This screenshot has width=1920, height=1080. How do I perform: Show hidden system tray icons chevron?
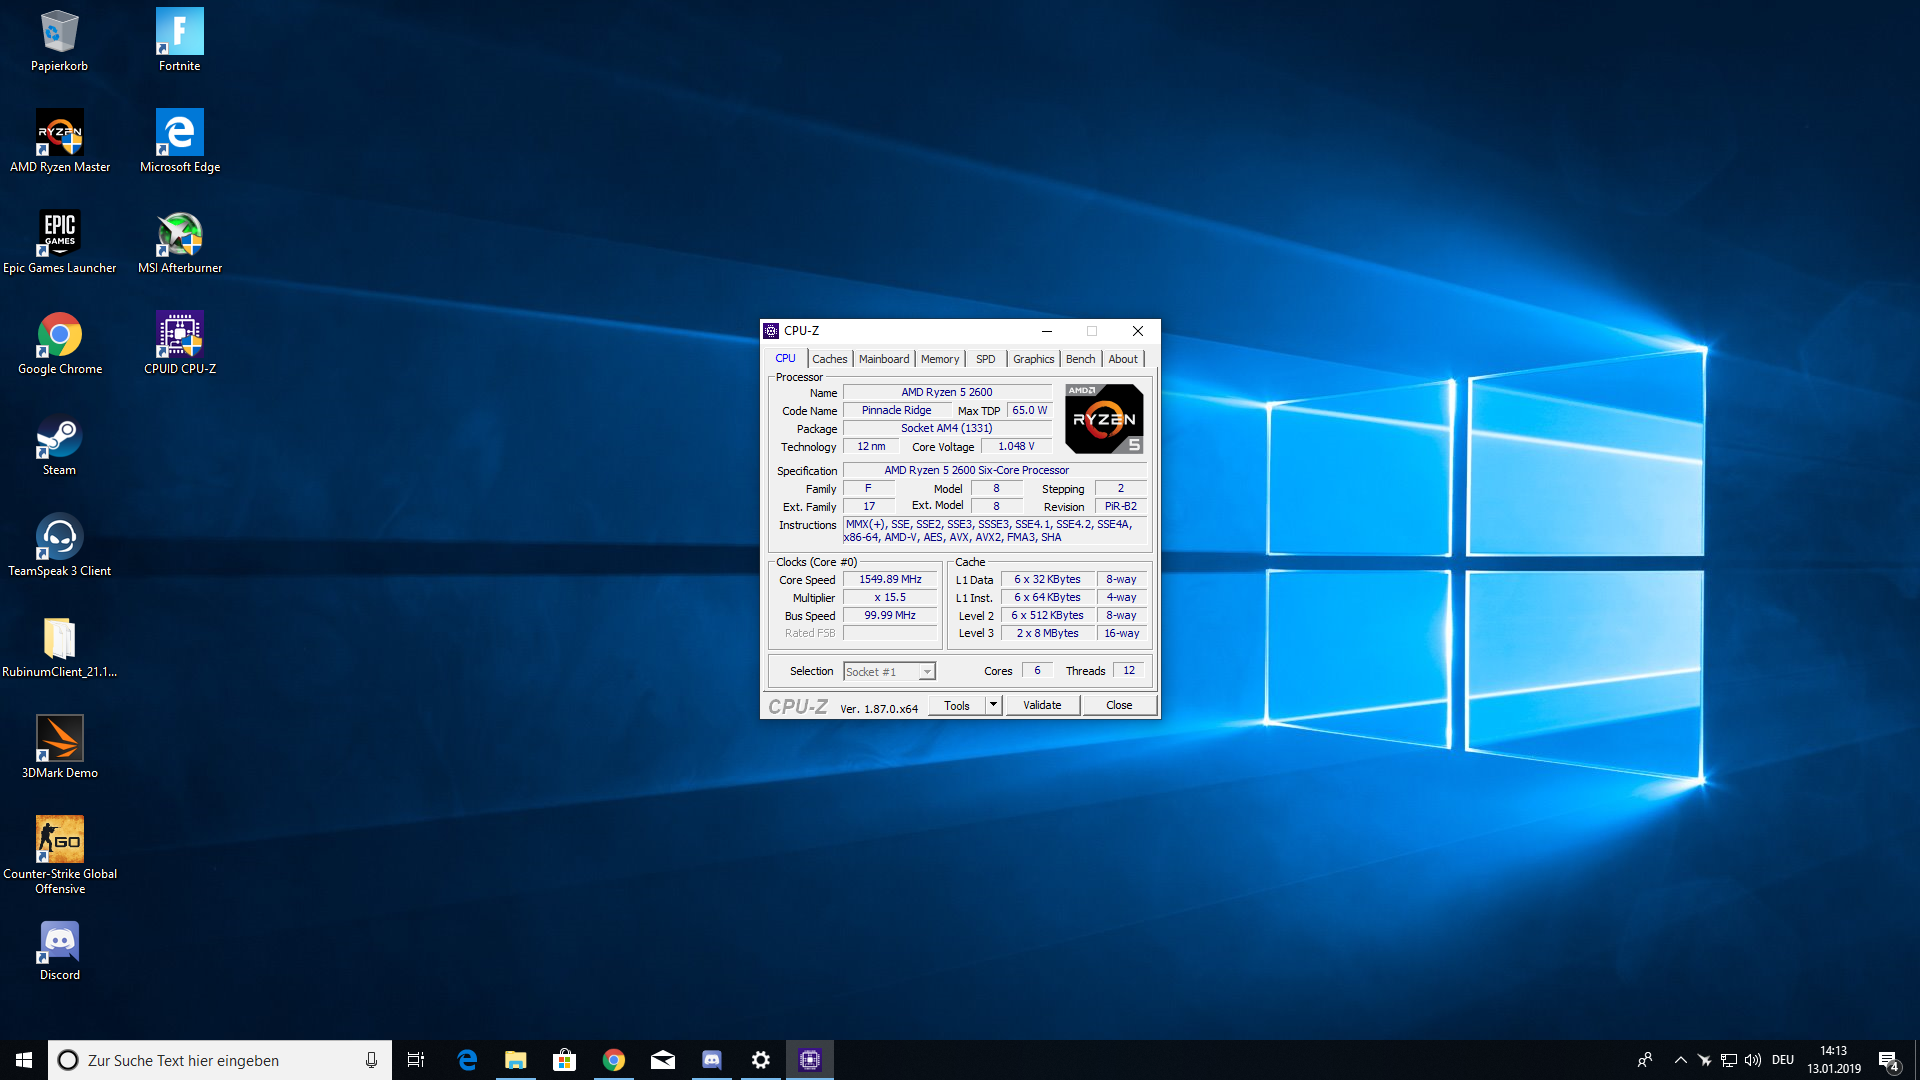coord(1680,1060)
